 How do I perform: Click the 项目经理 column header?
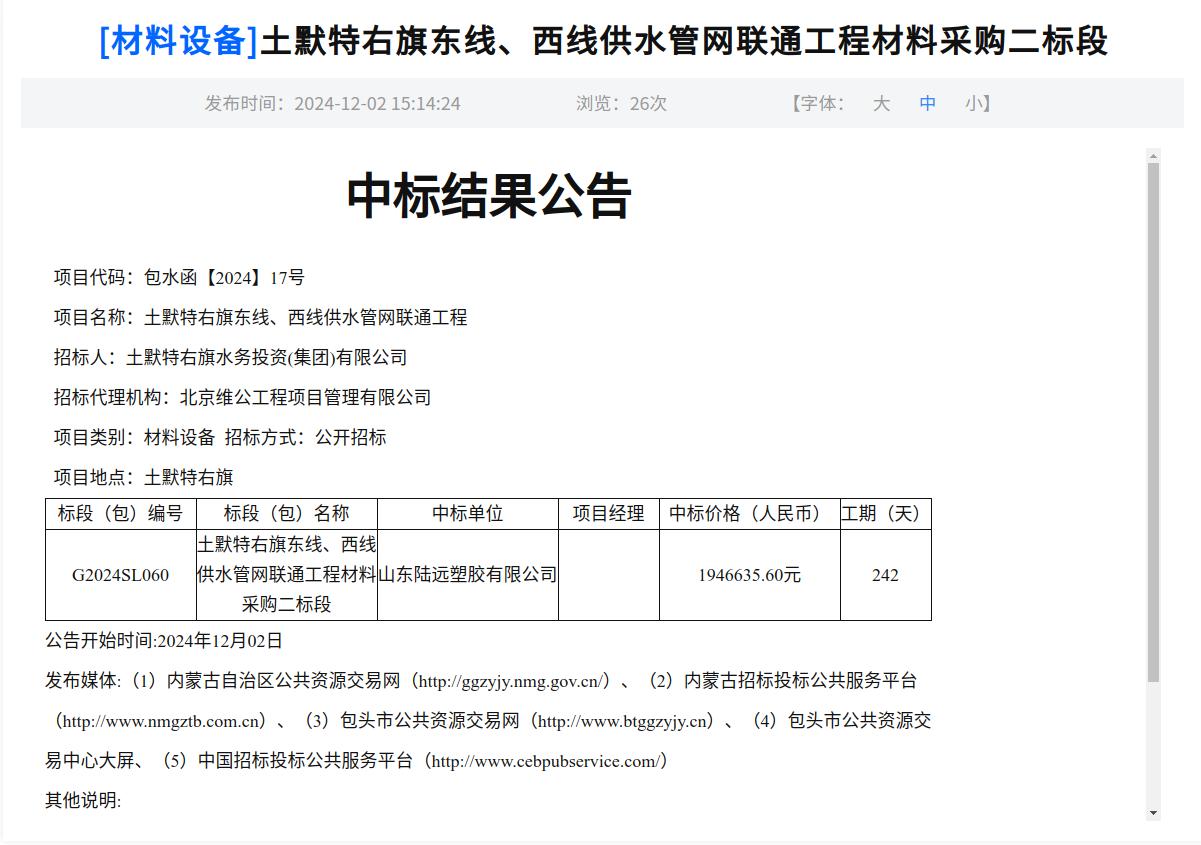pyautogui.click(x=608, y=514)
